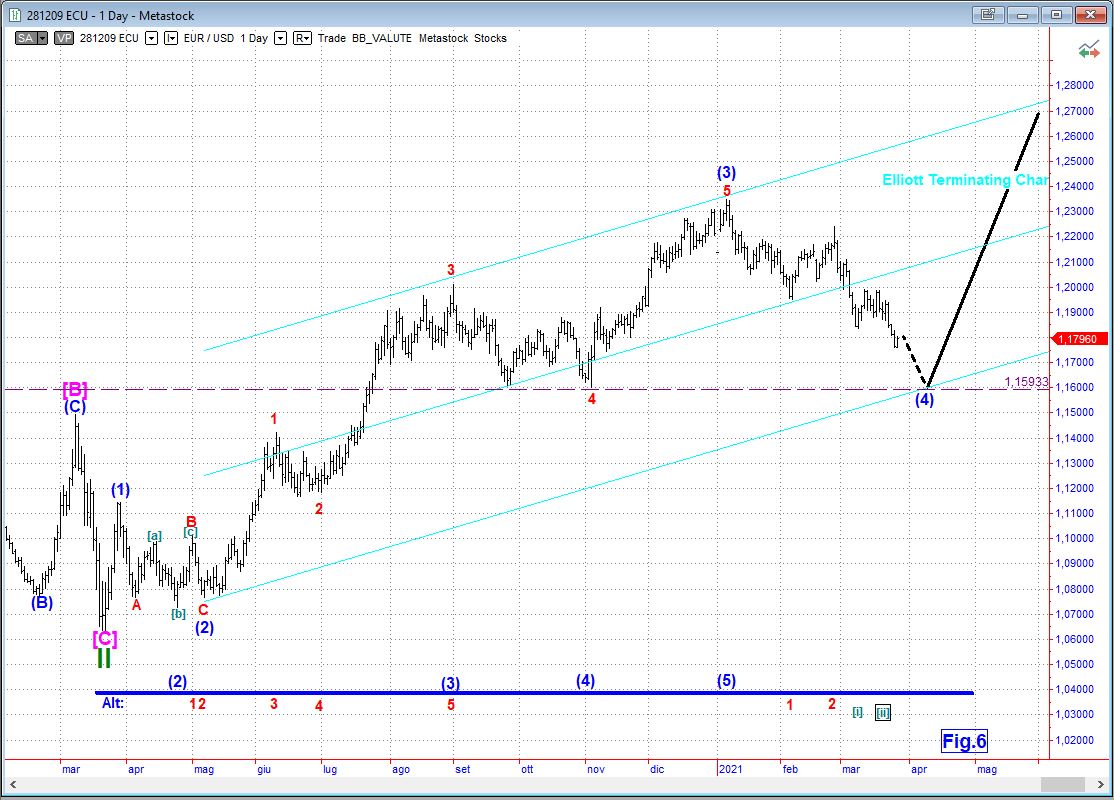Click the chart document icon in title bar

coord(14,15)
